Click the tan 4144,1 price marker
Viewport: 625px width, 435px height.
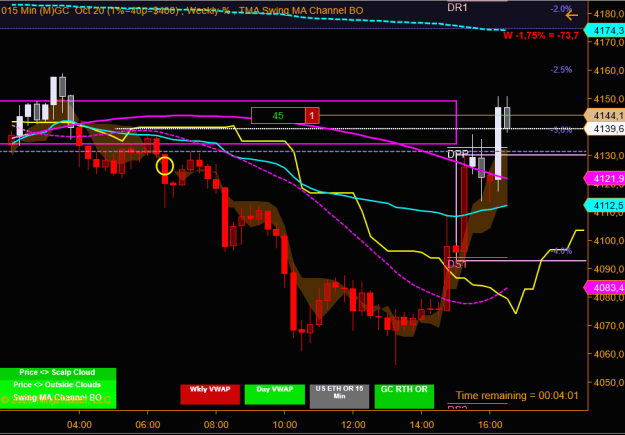[x=605, y=116]
